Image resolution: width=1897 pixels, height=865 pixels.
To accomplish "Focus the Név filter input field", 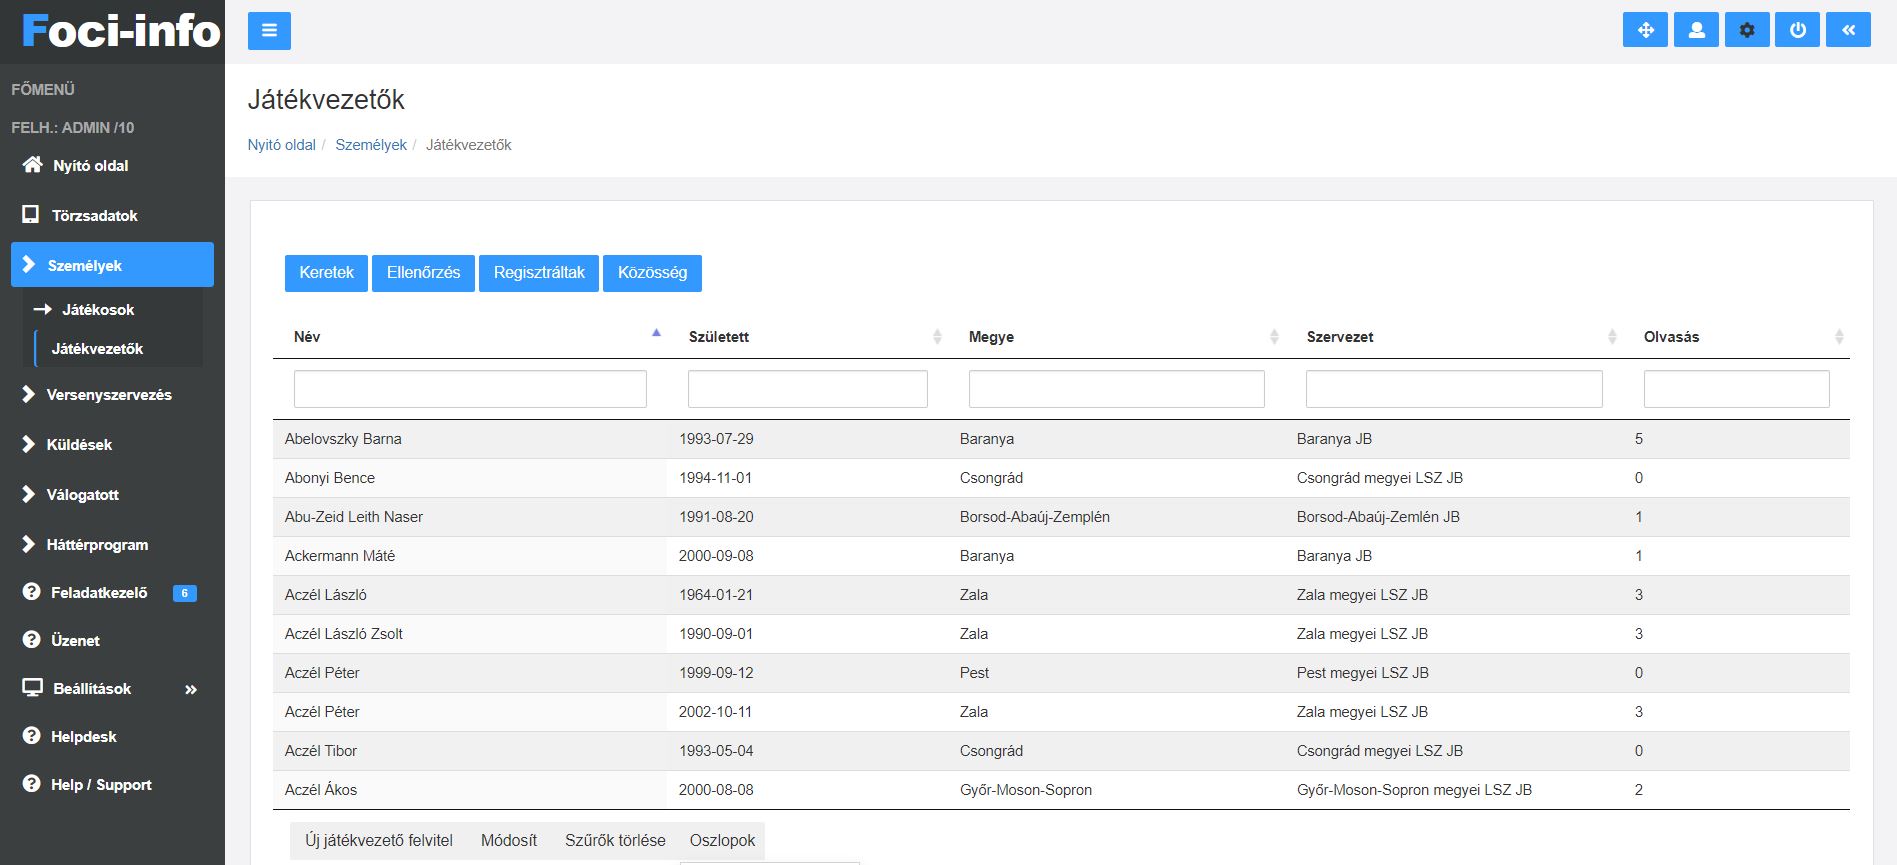I will click(470, 389).
